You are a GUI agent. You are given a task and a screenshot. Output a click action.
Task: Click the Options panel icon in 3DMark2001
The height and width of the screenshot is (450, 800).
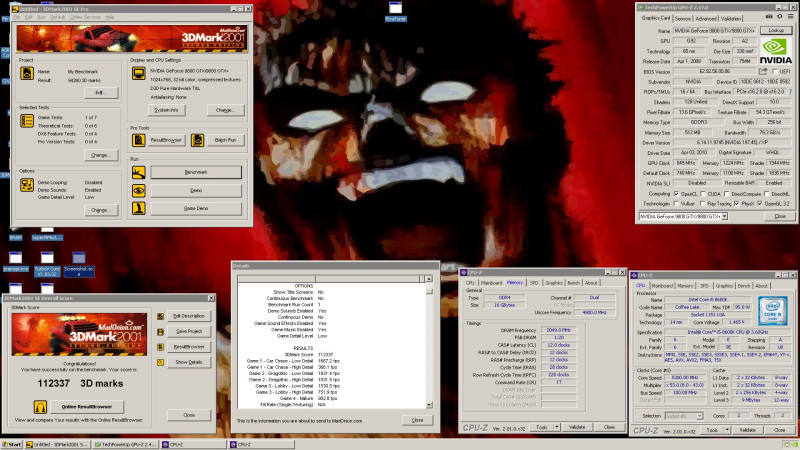pos(27,185)
